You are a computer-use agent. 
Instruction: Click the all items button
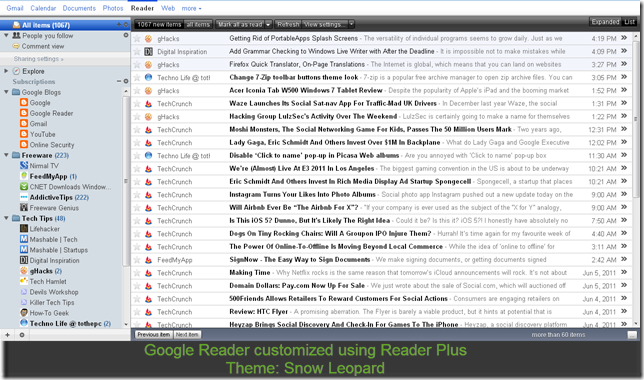click(198, 25)
